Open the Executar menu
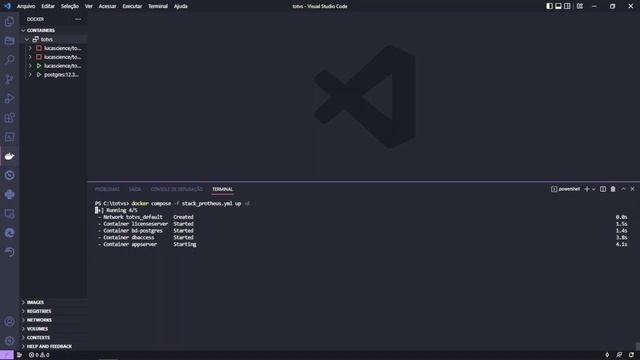 coord(132,6)
